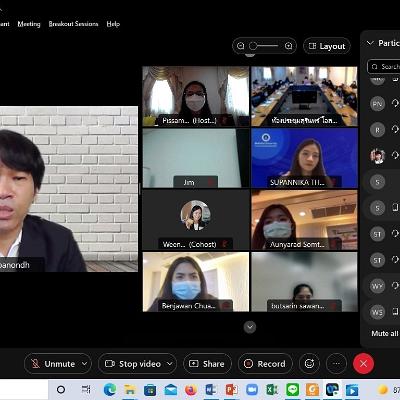Screen dimensions: 400x400
Task: Click the Share button
Action: (x=207, y=364)
